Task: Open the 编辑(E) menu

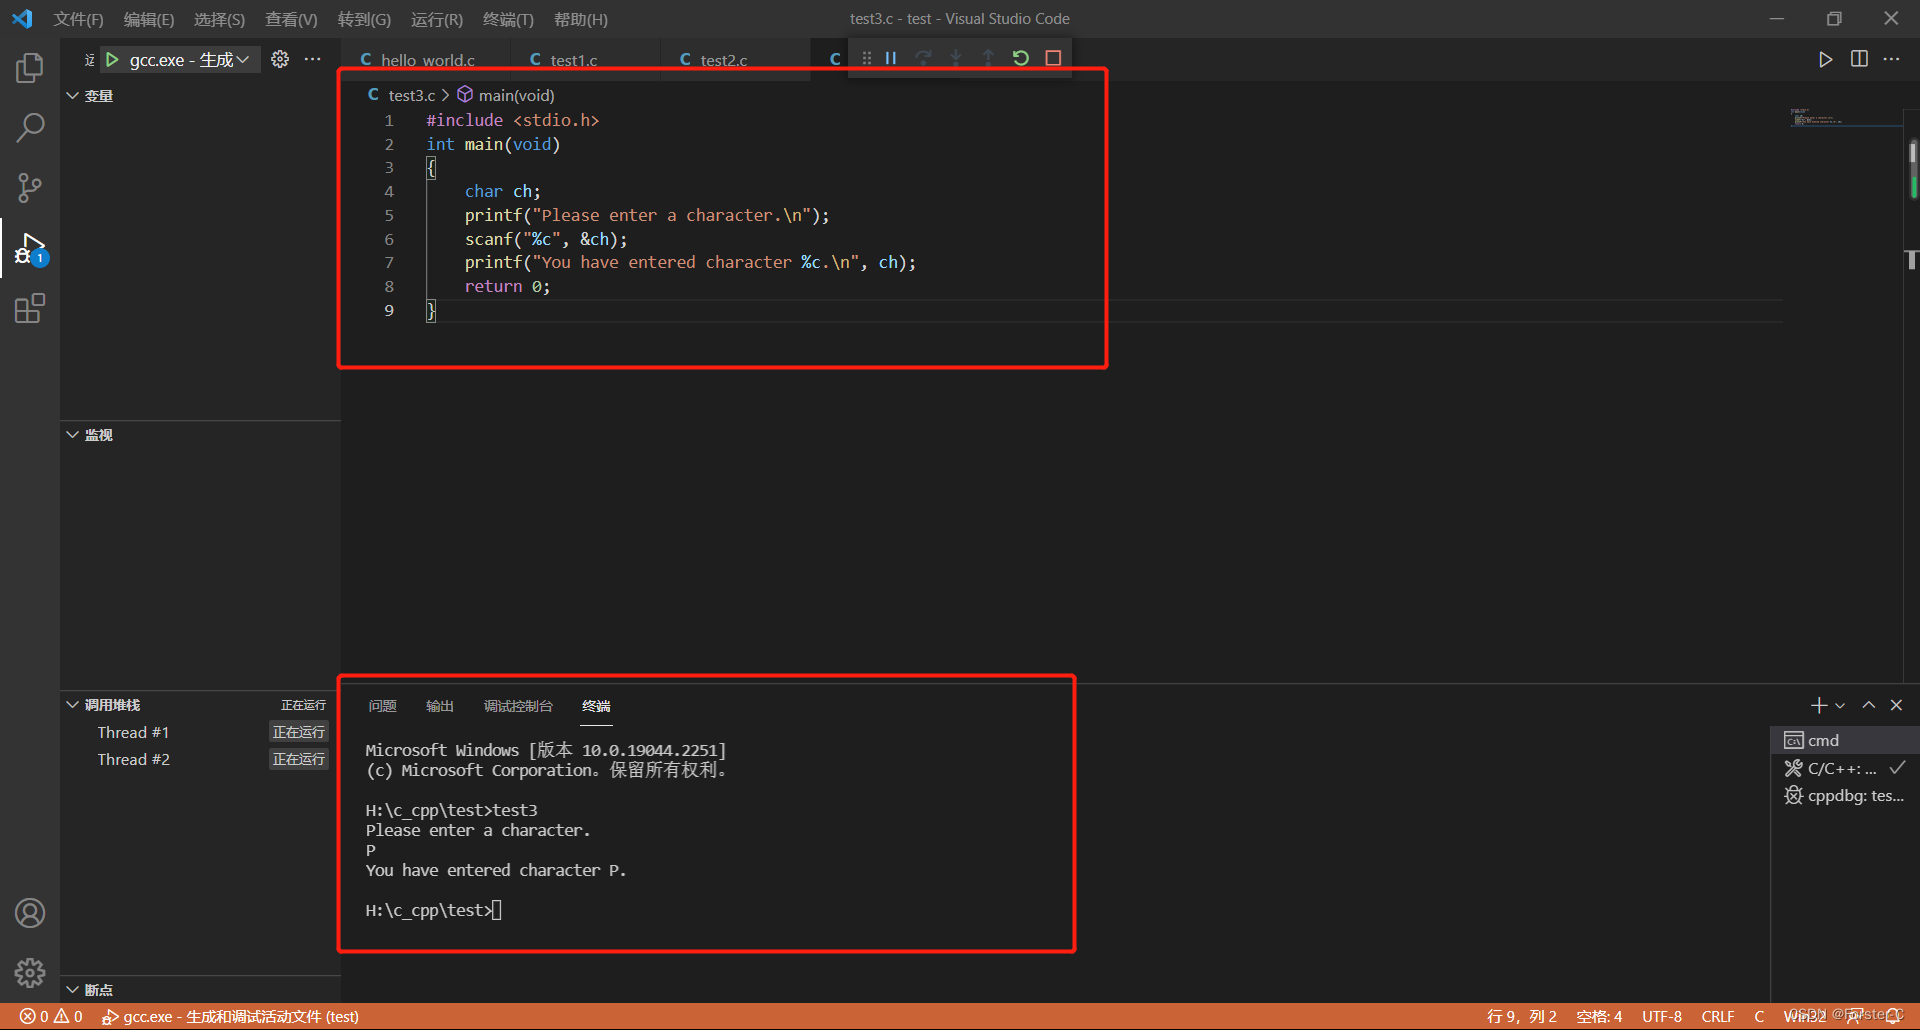Action: coord(148,19)
